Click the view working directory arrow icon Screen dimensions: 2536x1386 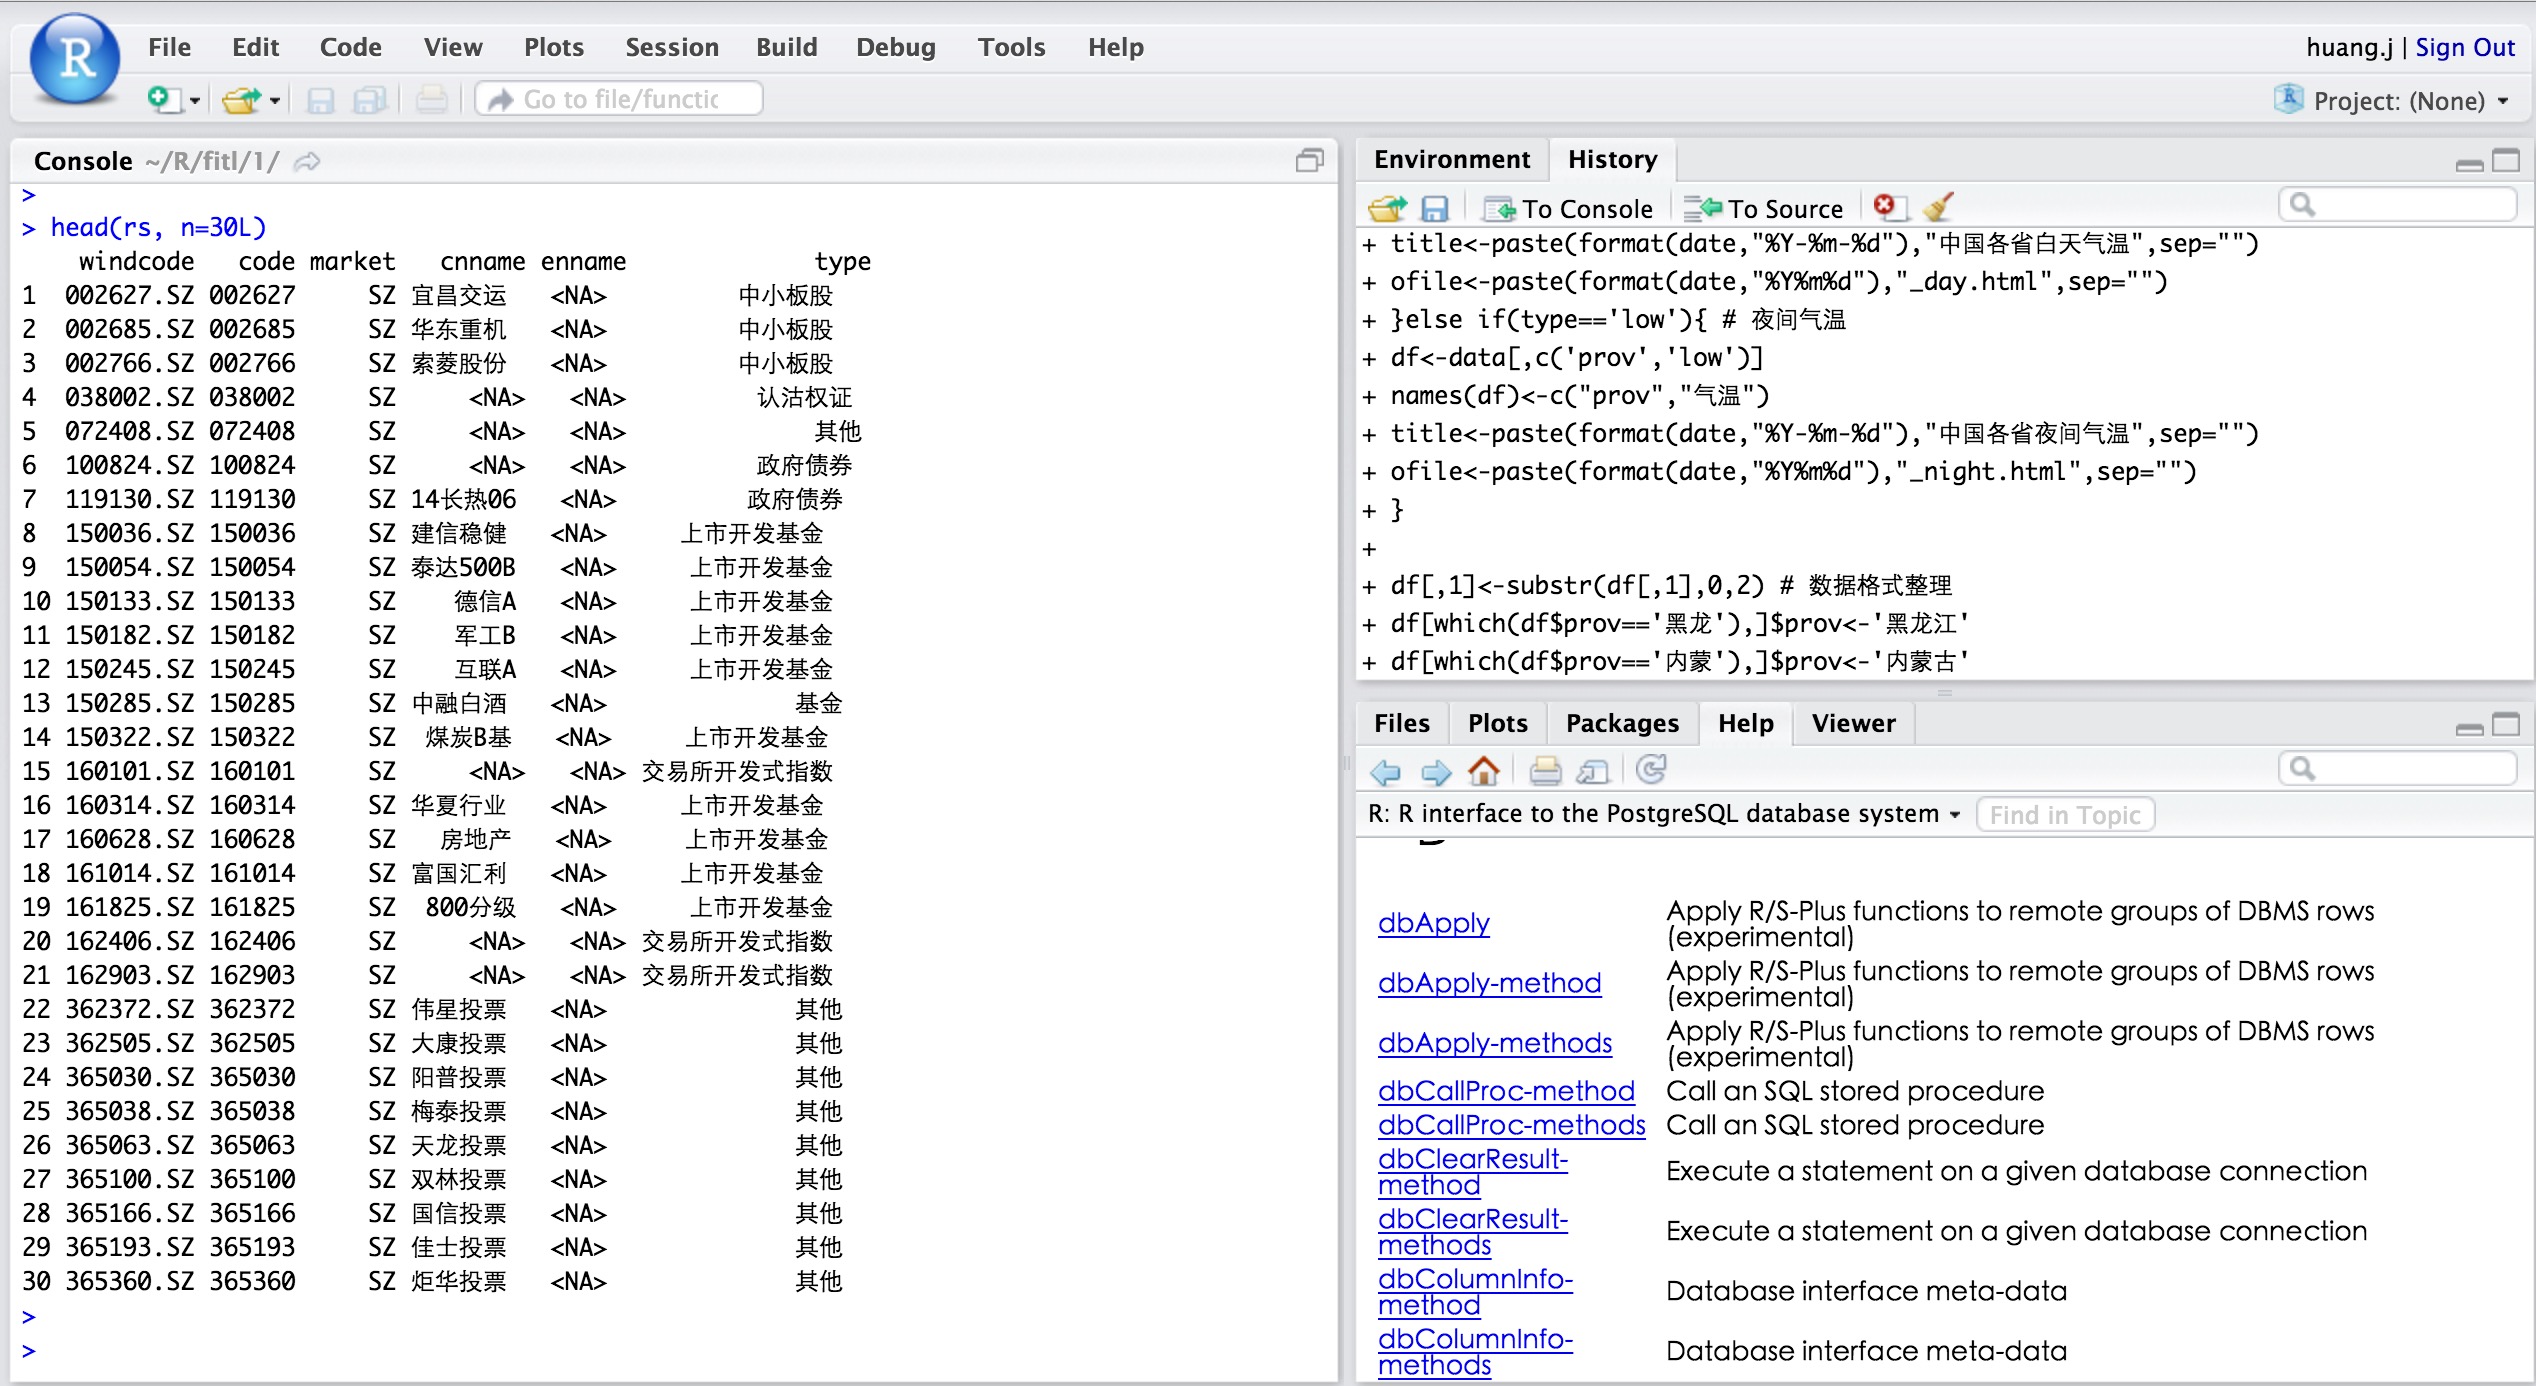point(307,161)
